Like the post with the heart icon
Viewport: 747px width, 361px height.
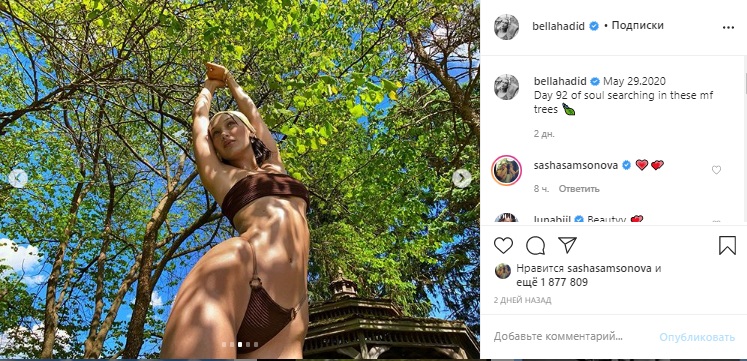point(503,245)
